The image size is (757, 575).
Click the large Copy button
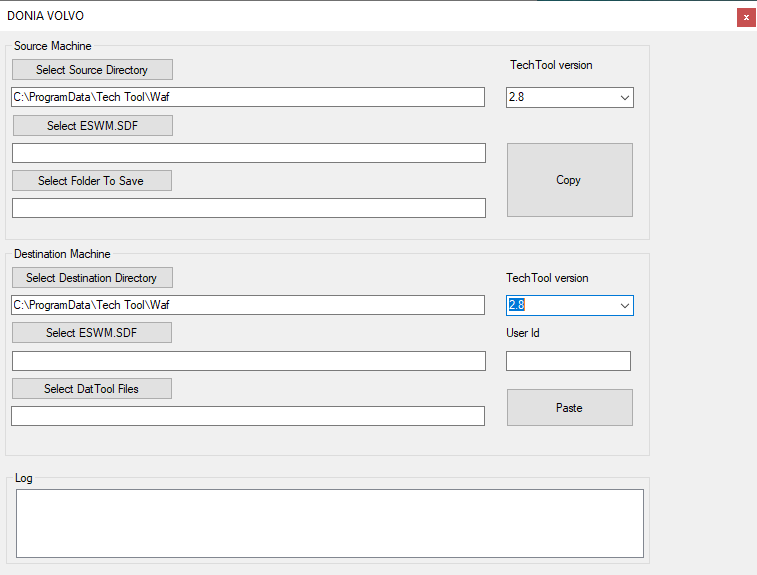(x=570, y=180)
